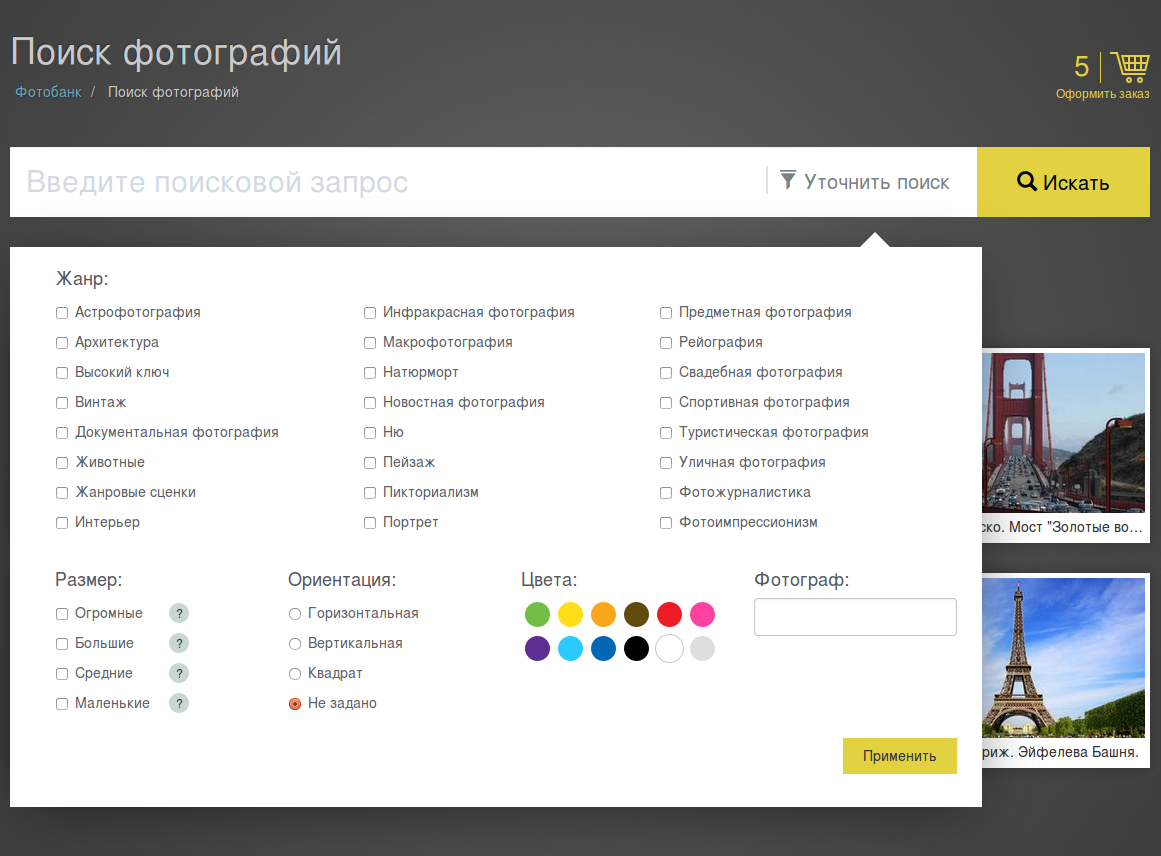Select the Горизонтальная orientation radio button

tap(295, 614)
